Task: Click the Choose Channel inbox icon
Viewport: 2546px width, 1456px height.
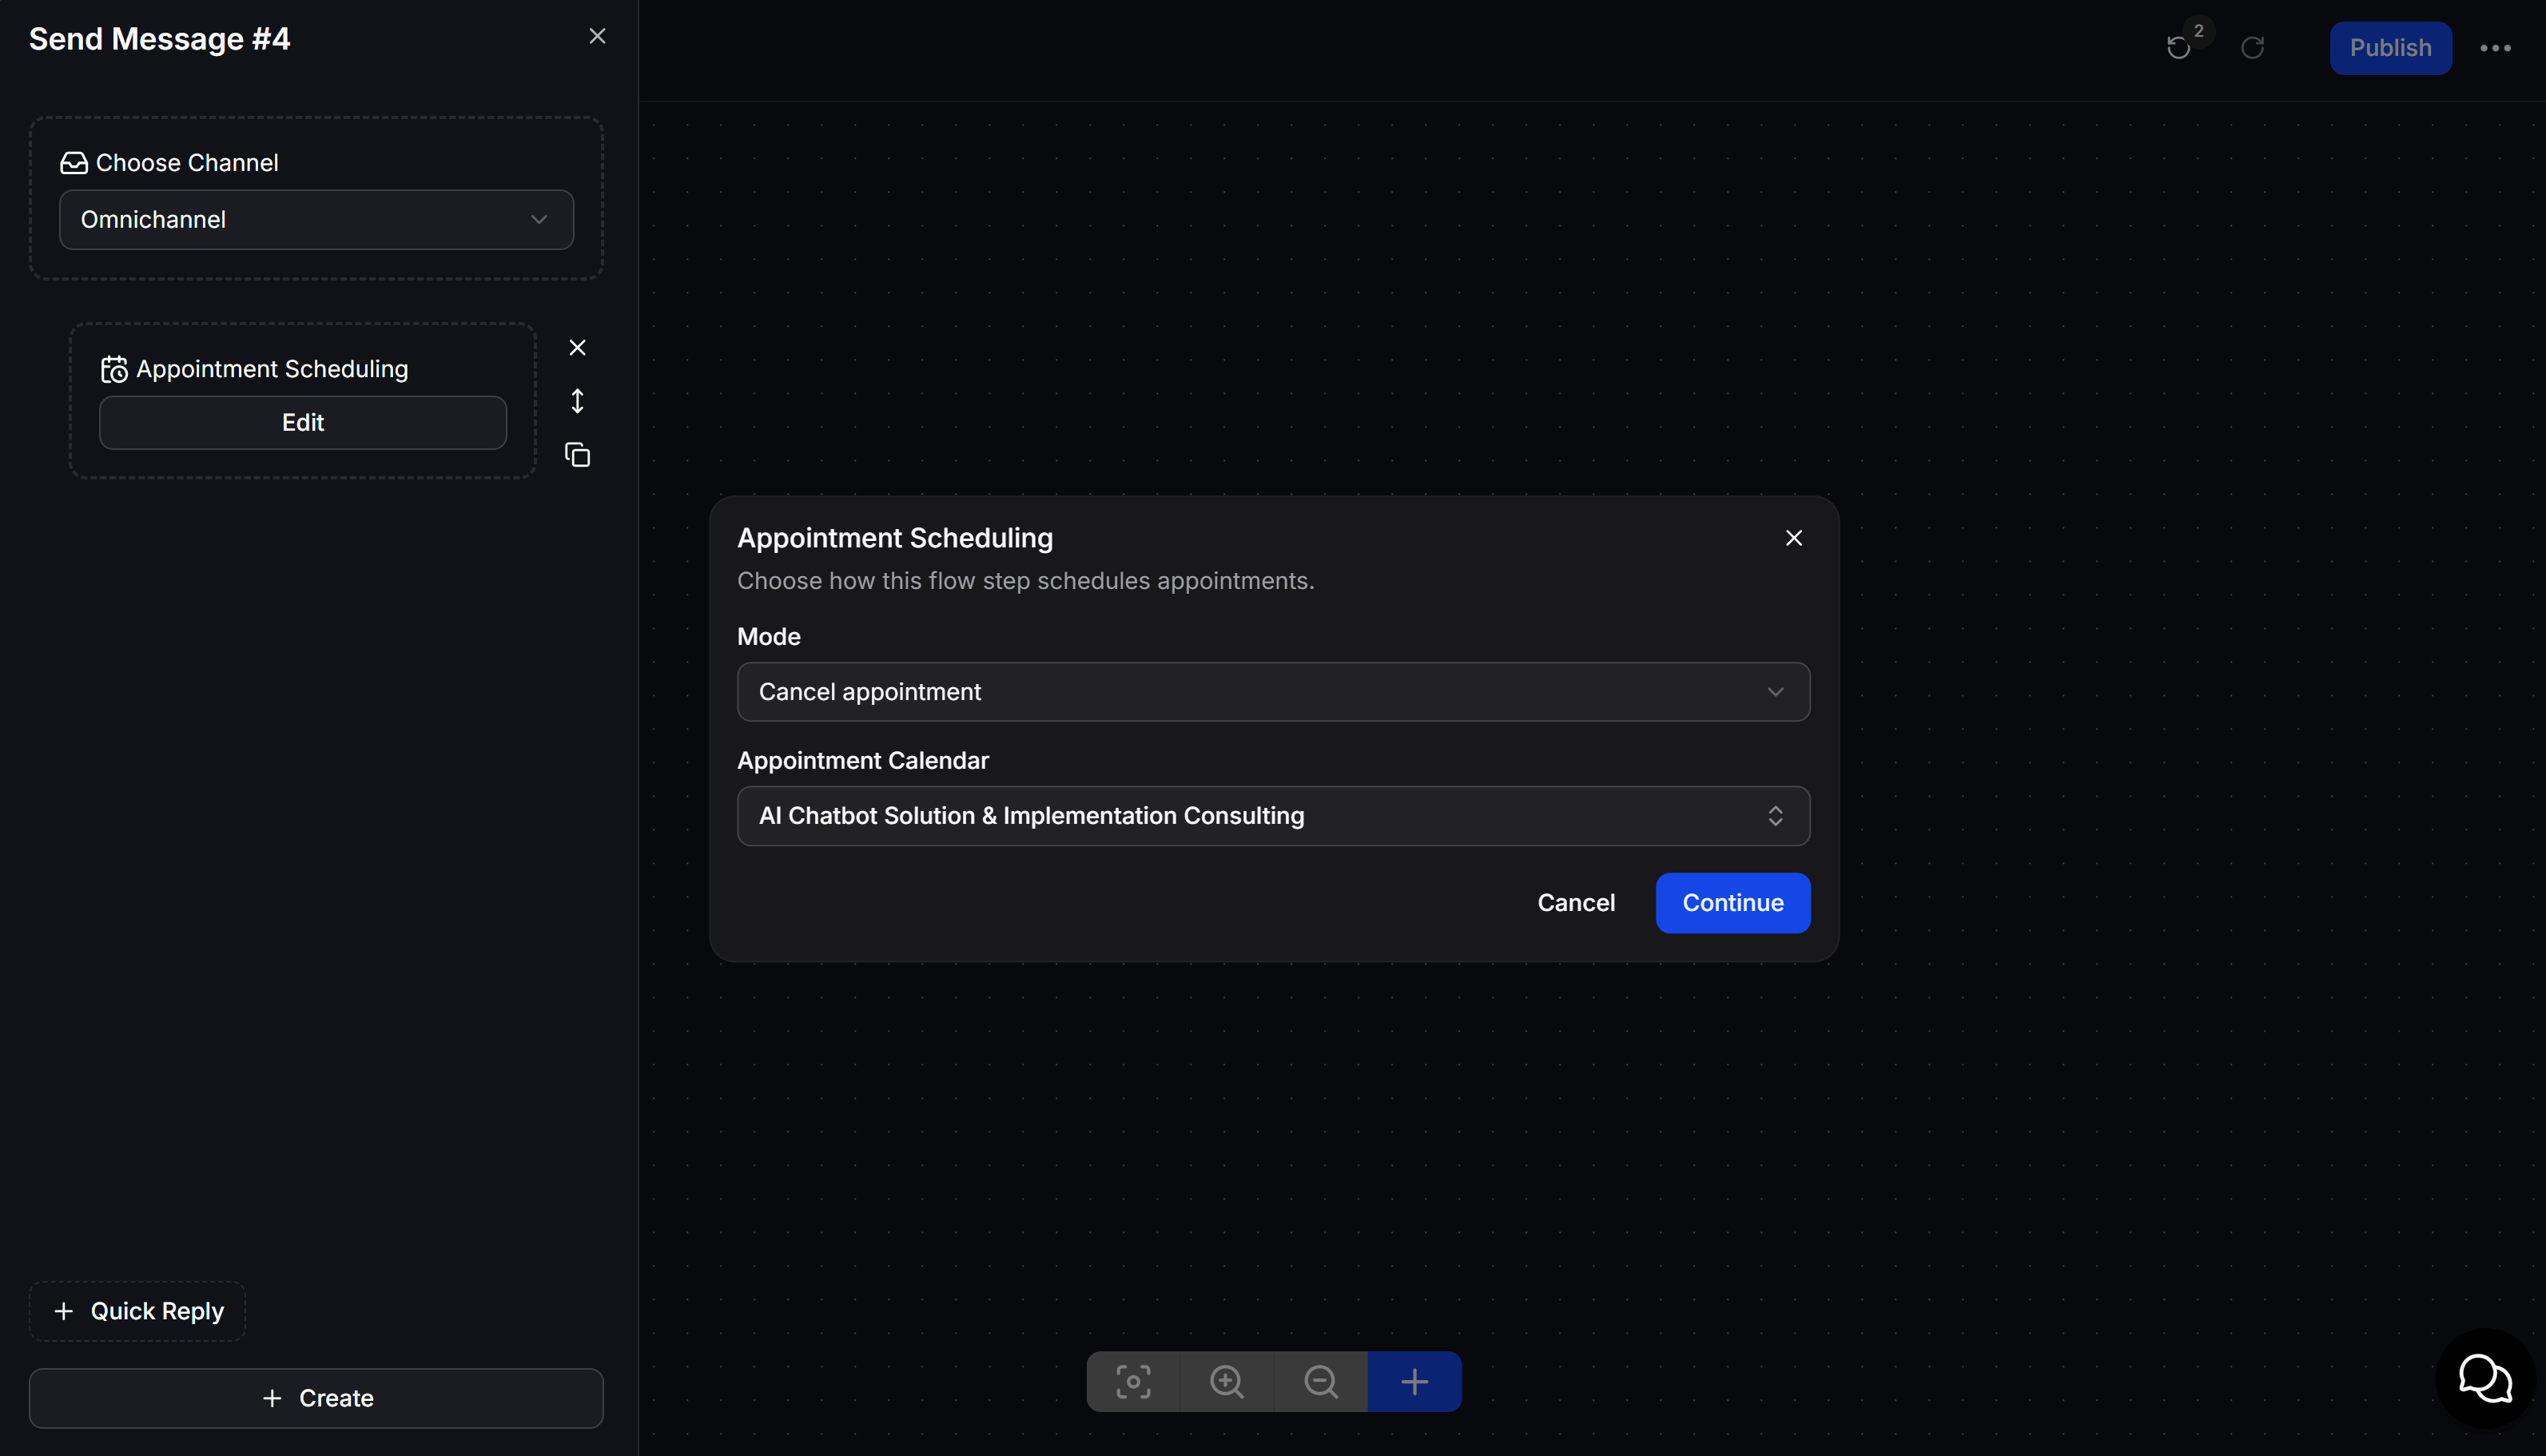Action: click(x=74, y=163)
